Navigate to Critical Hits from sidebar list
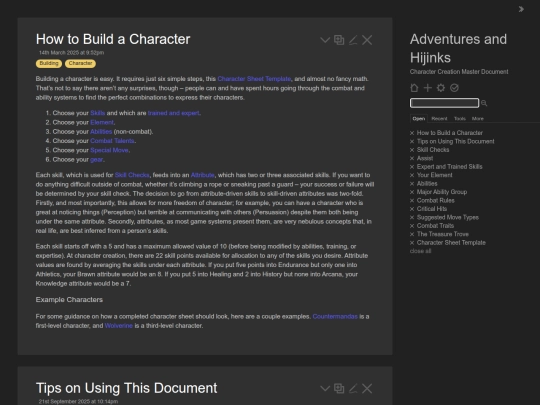540x405 pixels. pos(432,209)
